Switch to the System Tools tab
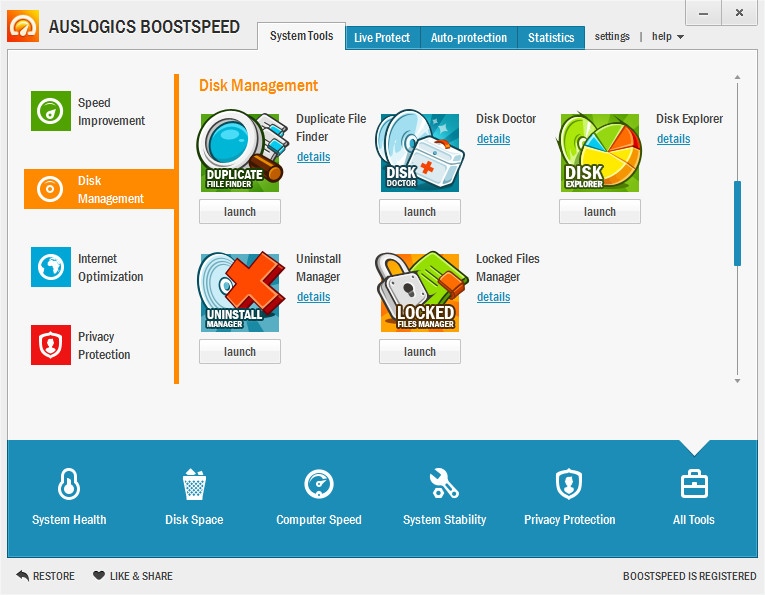Image resolution: width=765 pixels, height=595 pixels. pos(302,36)
